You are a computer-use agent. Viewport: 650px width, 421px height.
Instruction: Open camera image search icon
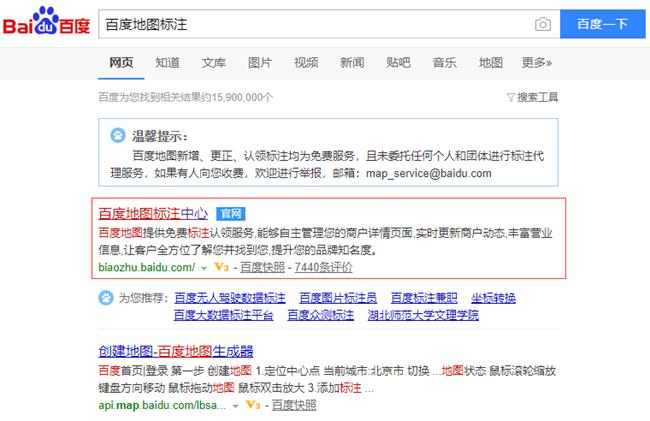(543, 24)
